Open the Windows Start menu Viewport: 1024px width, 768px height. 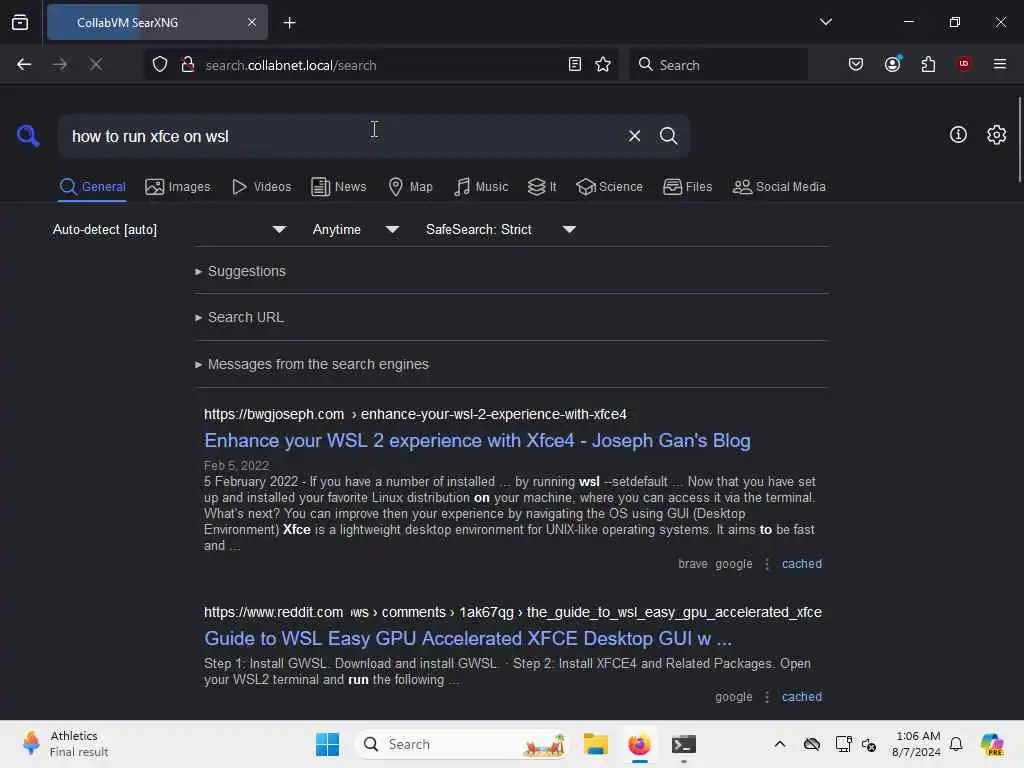(327, 744)
